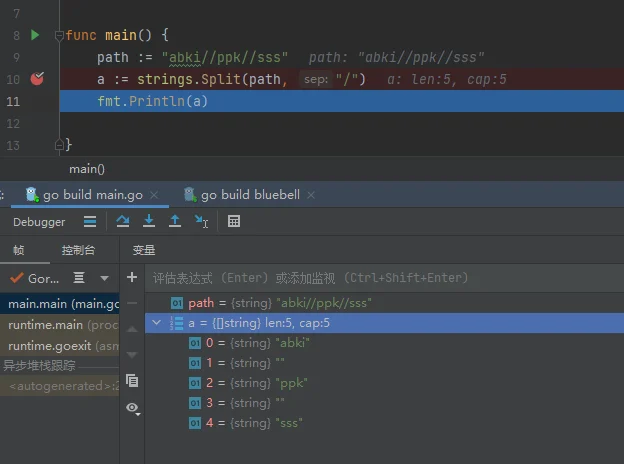This screenshot has width=624, height=464.
Task: Select the 帧 (Frames) tab
Action: pyautogui.click(x=19, y=250)
